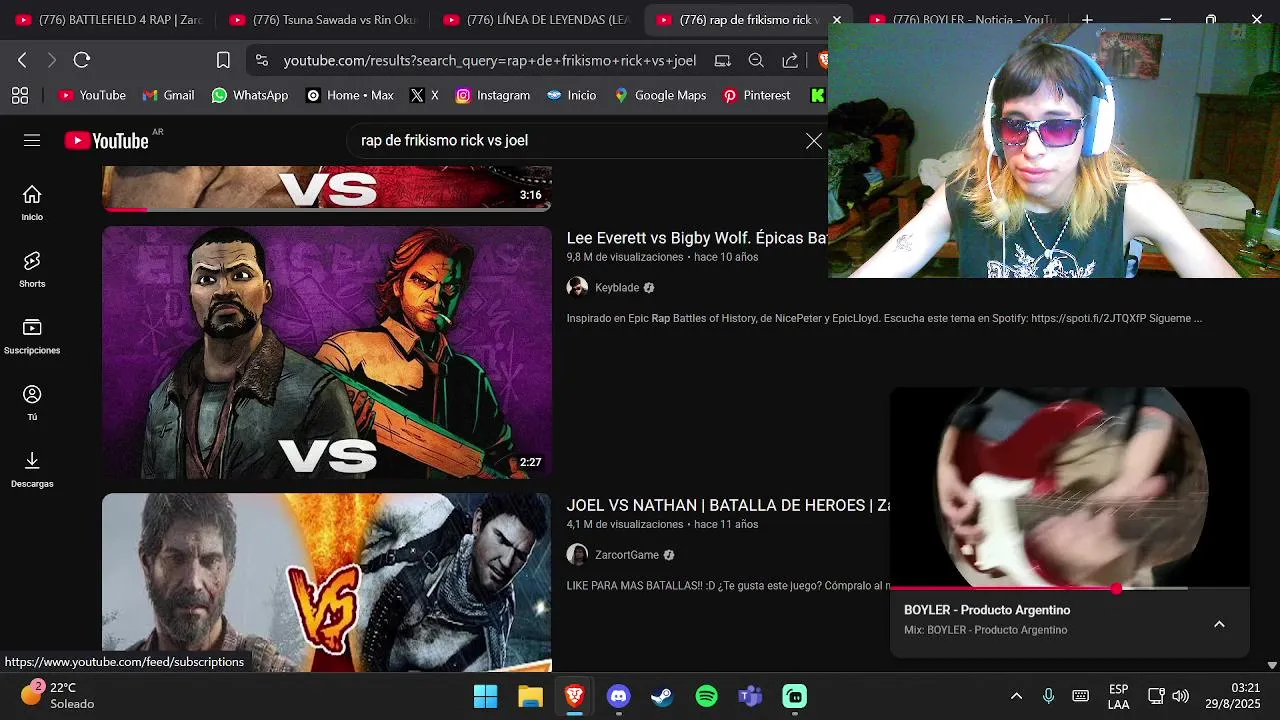Viewport: 1280px width, 720px height.
Task: Open the WhatsApp bookmark
Action: 250,95
